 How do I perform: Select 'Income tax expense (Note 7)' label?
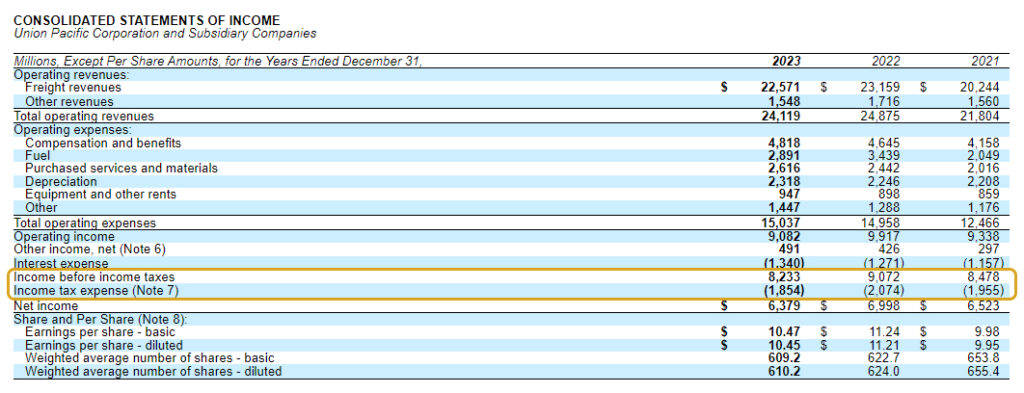pos(96,291)
